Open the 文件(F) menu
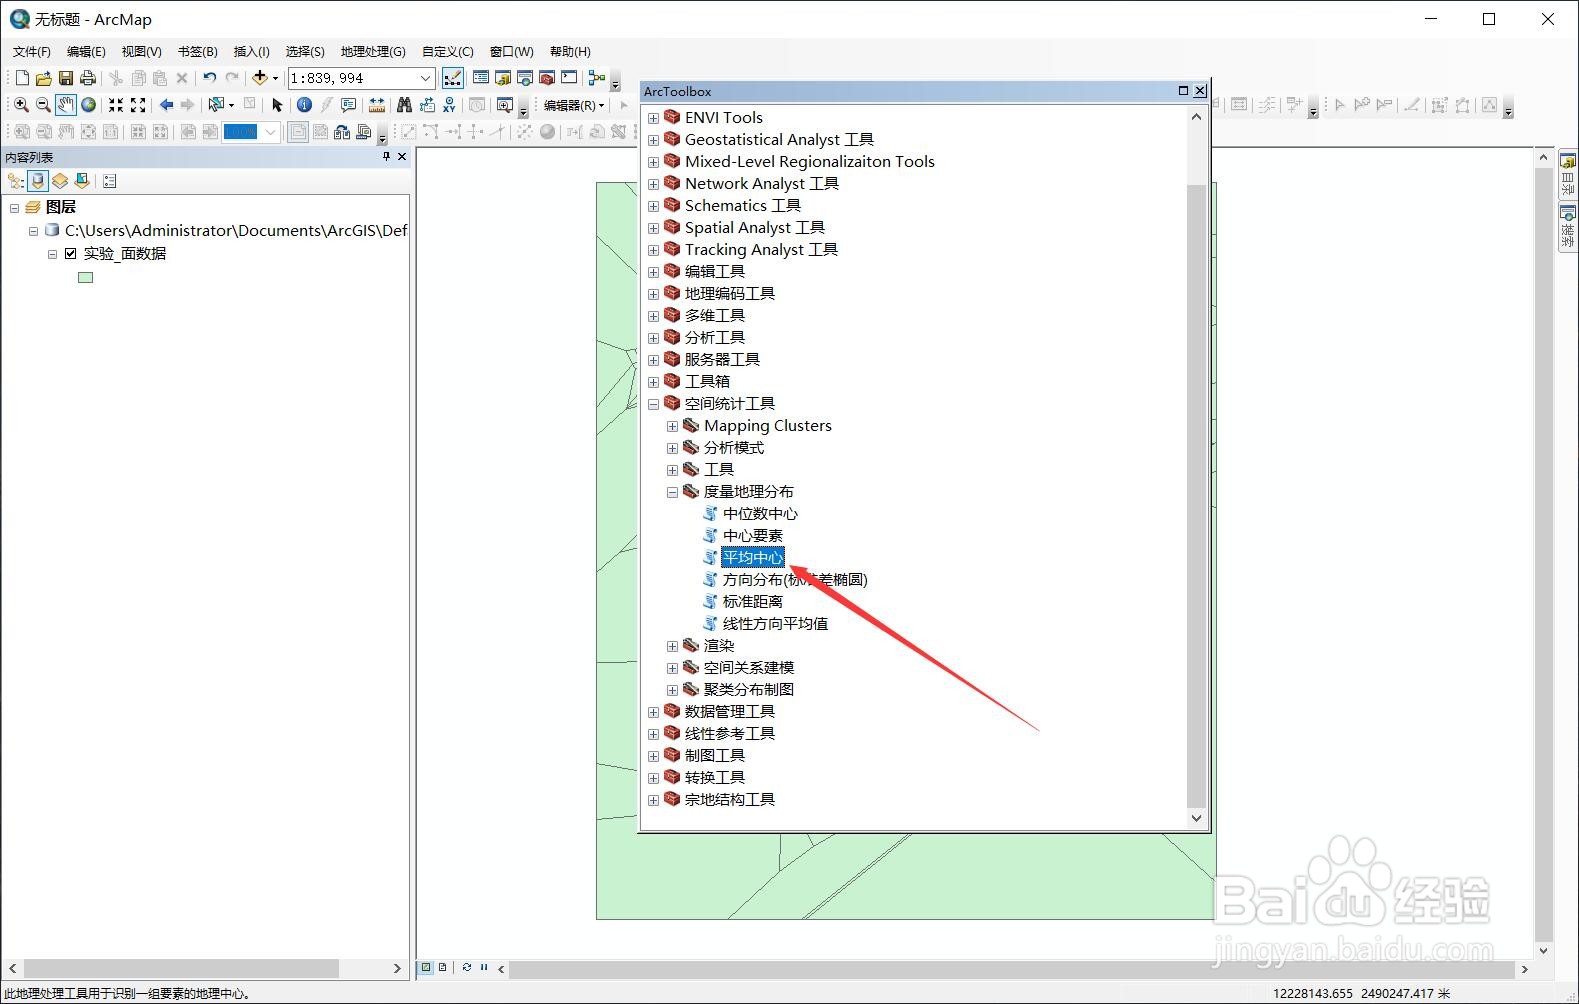Screen dimensions: 1579x1004 coord(32,52)
